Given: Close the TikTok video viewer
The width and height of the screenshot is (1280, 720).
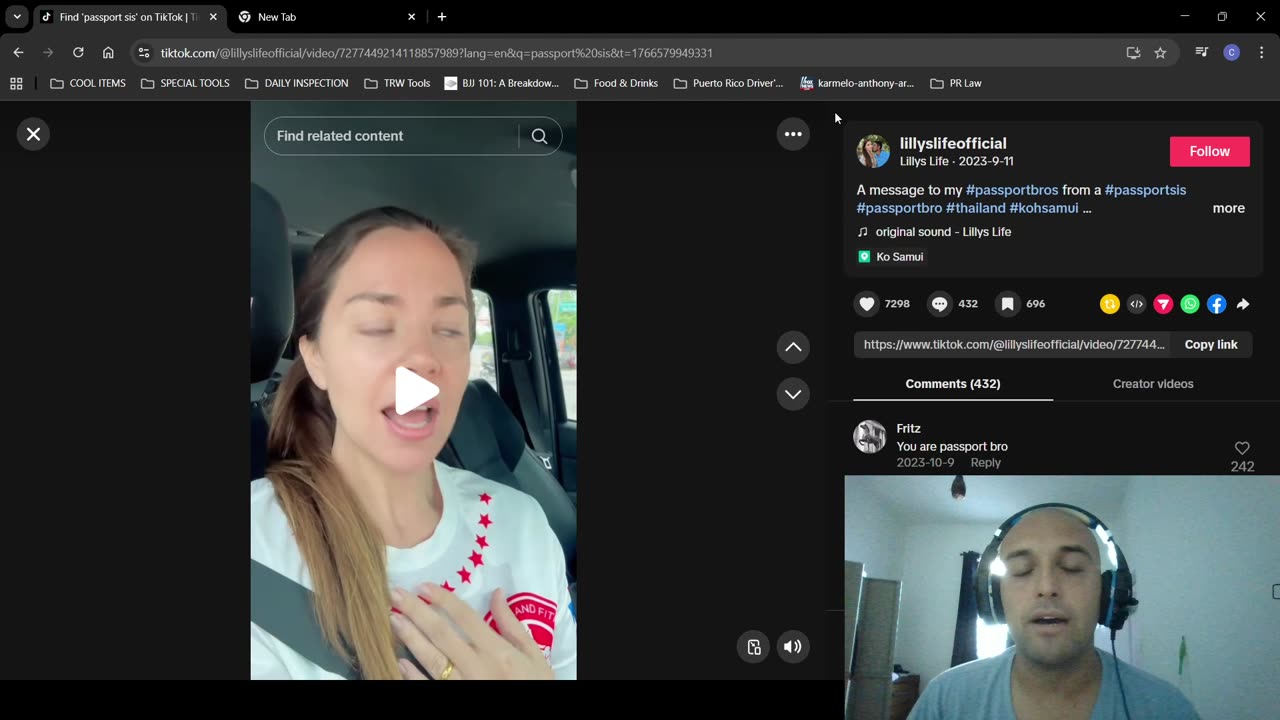Looking at the screenshot, I should tap(33, 134).
